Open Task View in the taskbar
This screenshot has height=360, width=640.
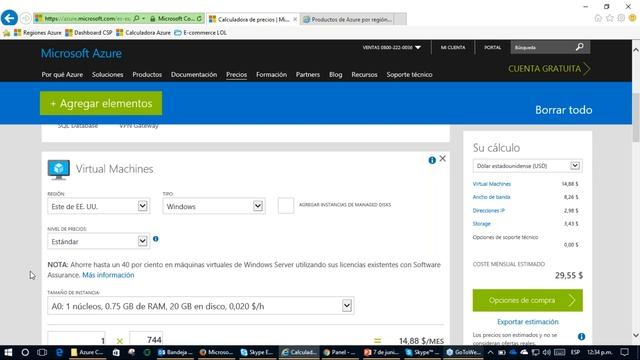pyautogui.click(x=42, y=352)
